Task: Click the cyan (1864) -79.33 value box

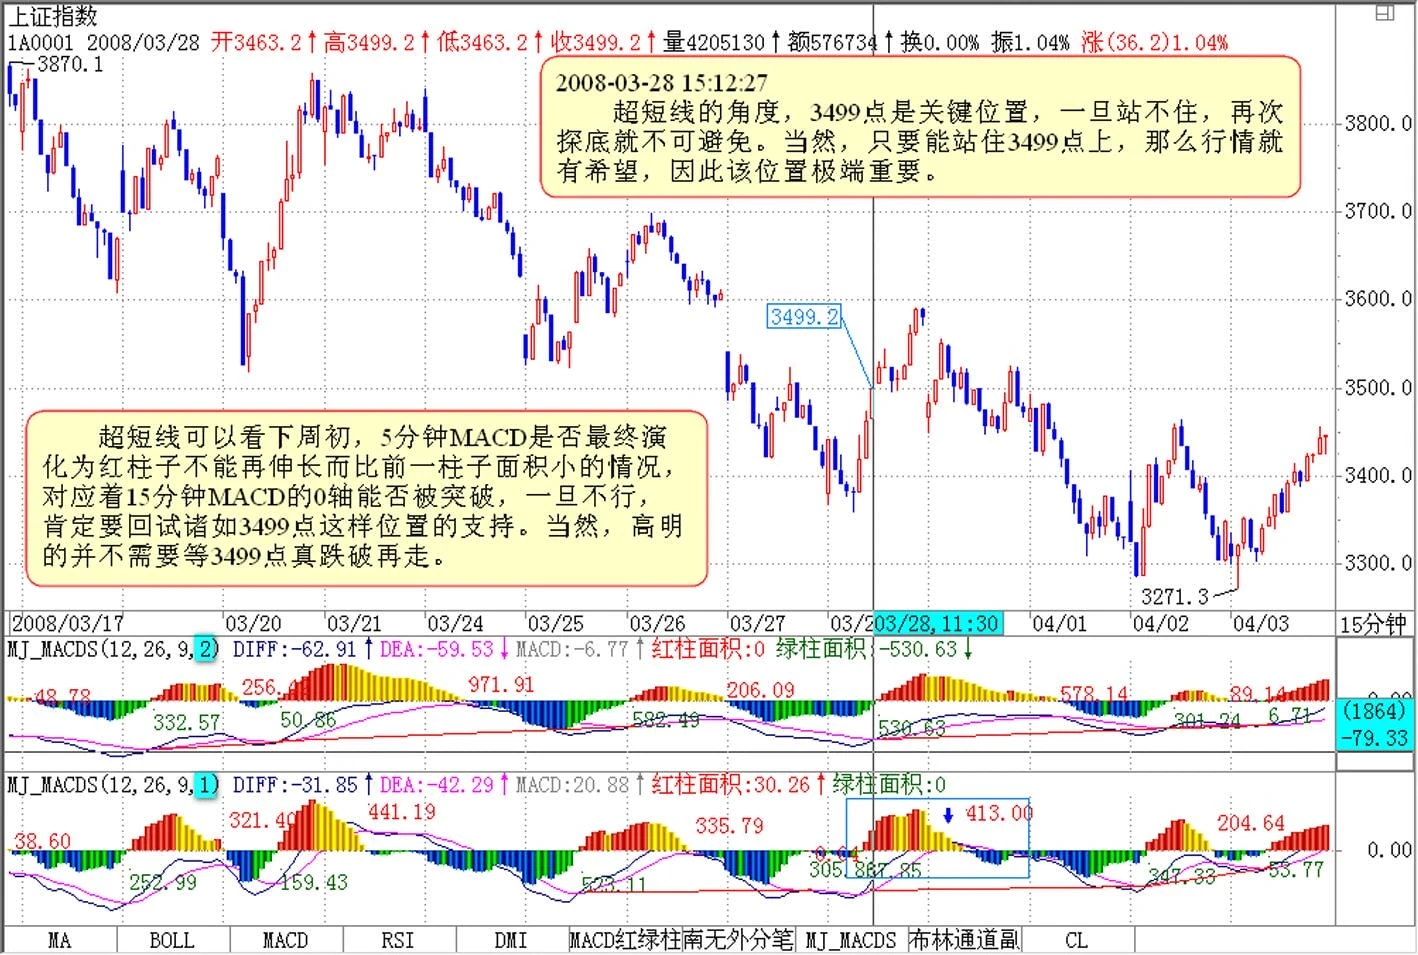Action: pyautogui.click(x=1375, y=724)
